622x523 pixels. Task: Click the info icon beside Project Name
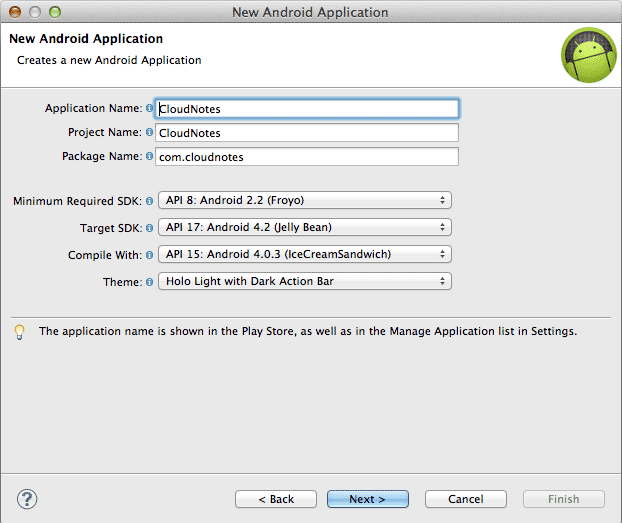150,132
